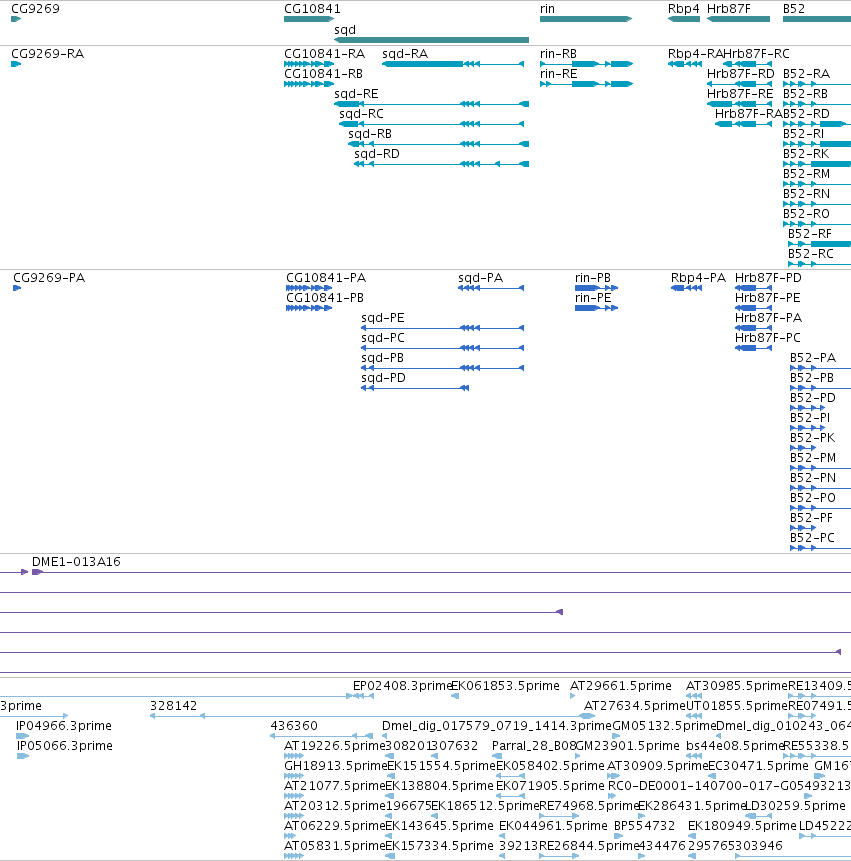Open the Hrb87F-PC protein feature

(753, 348)
